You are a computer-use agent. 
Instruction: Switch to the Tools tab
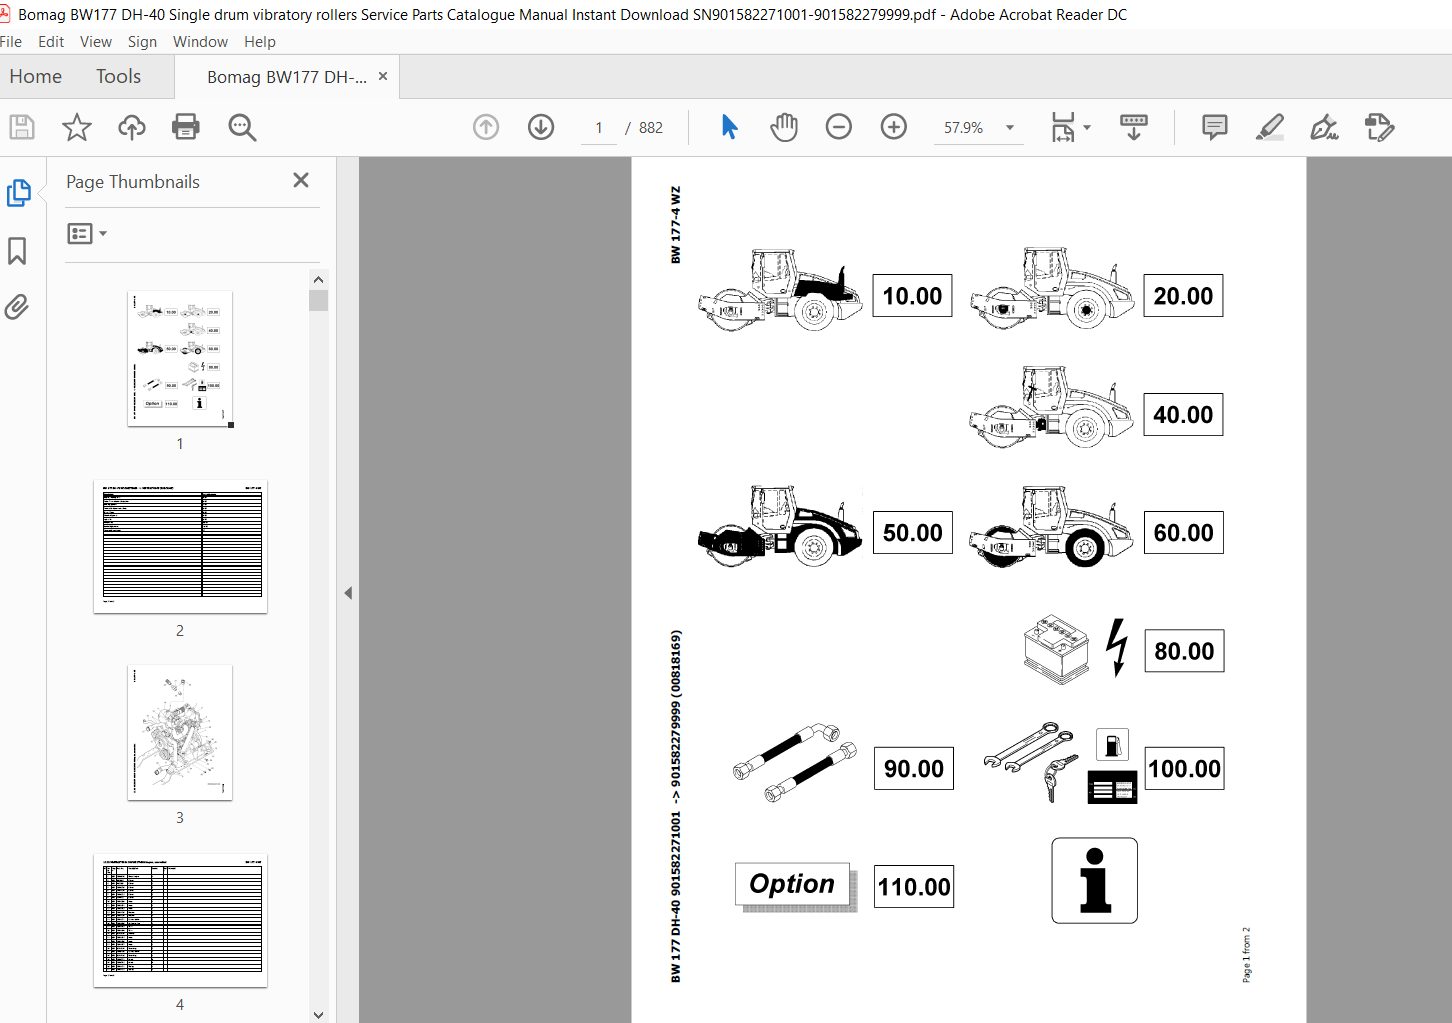click(118, 77)
